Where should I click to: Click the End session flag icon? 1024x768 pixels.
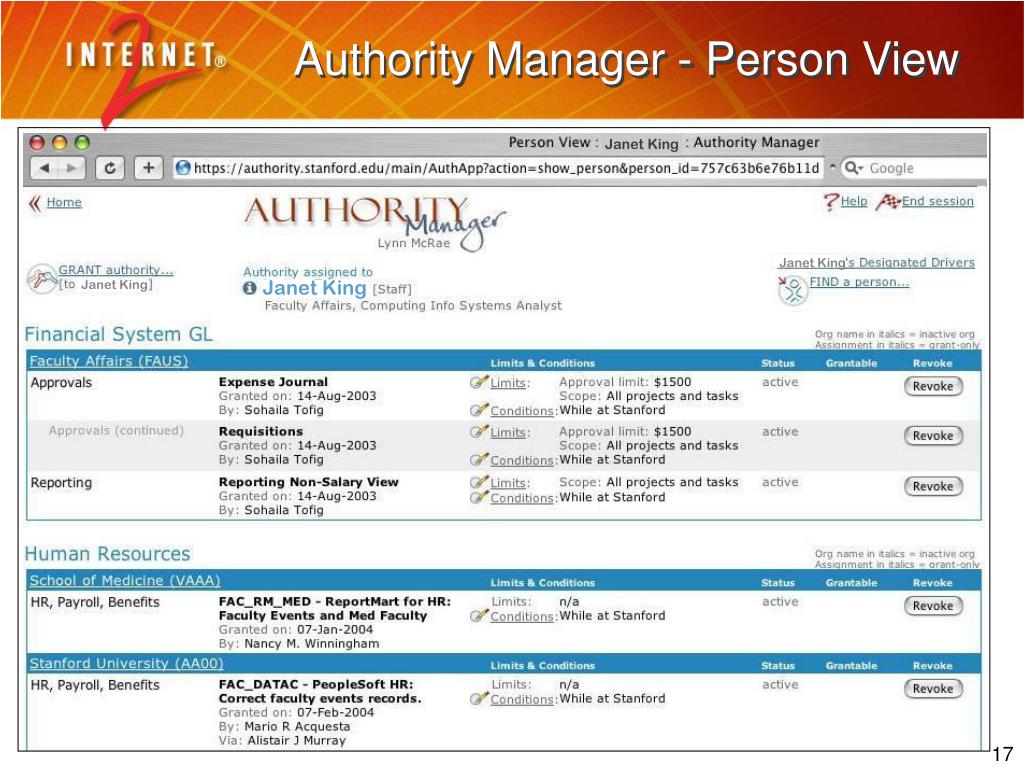point(888,202)
